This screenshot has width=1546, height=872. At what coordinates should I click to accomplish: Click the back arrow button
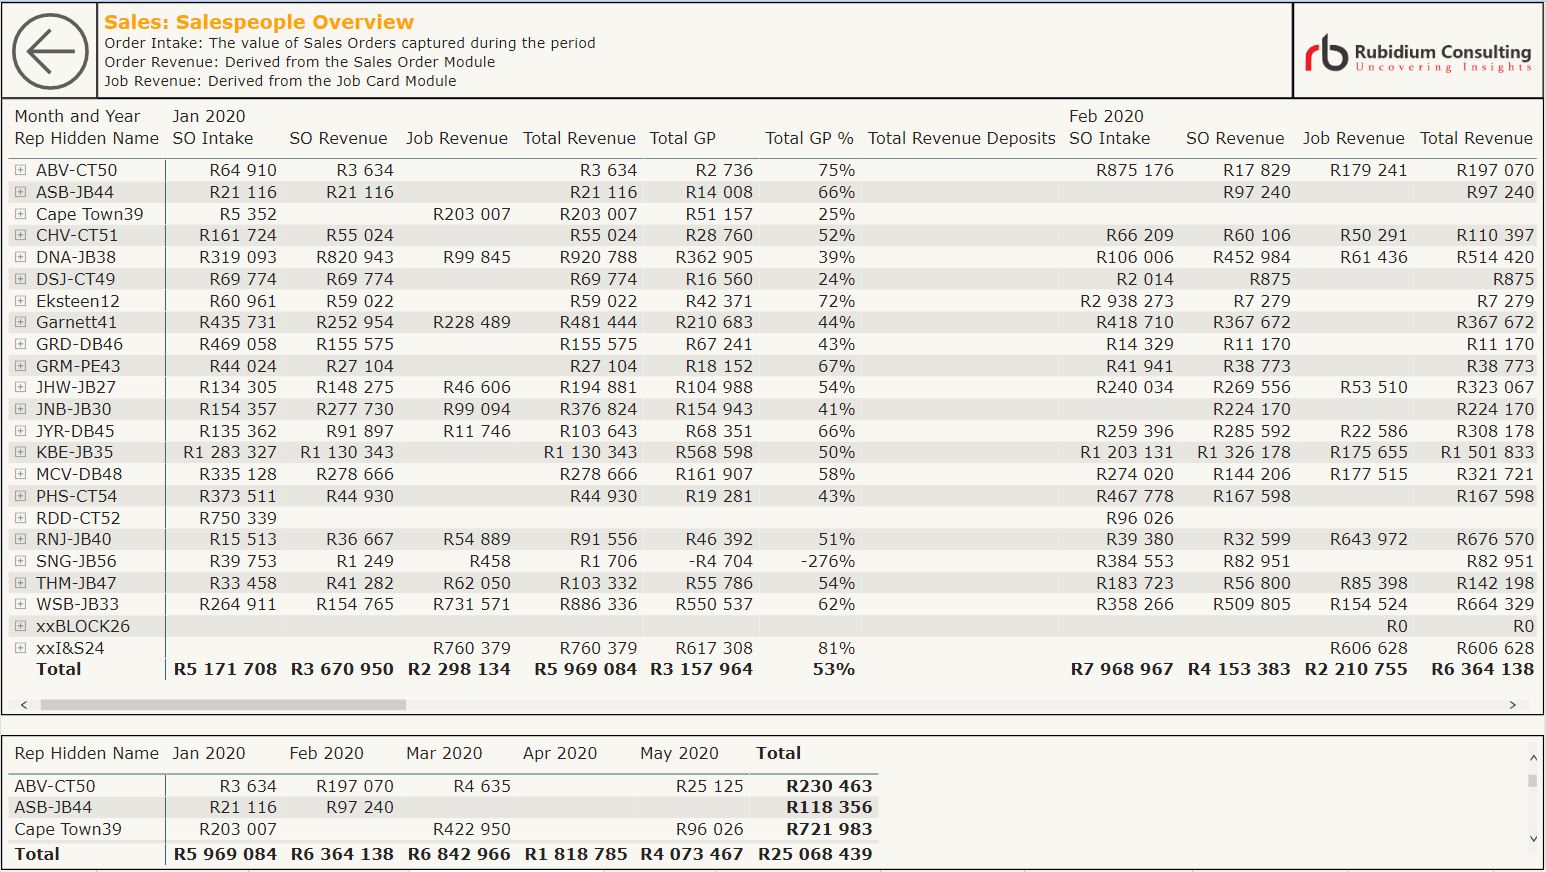click(x=50, y=51)
